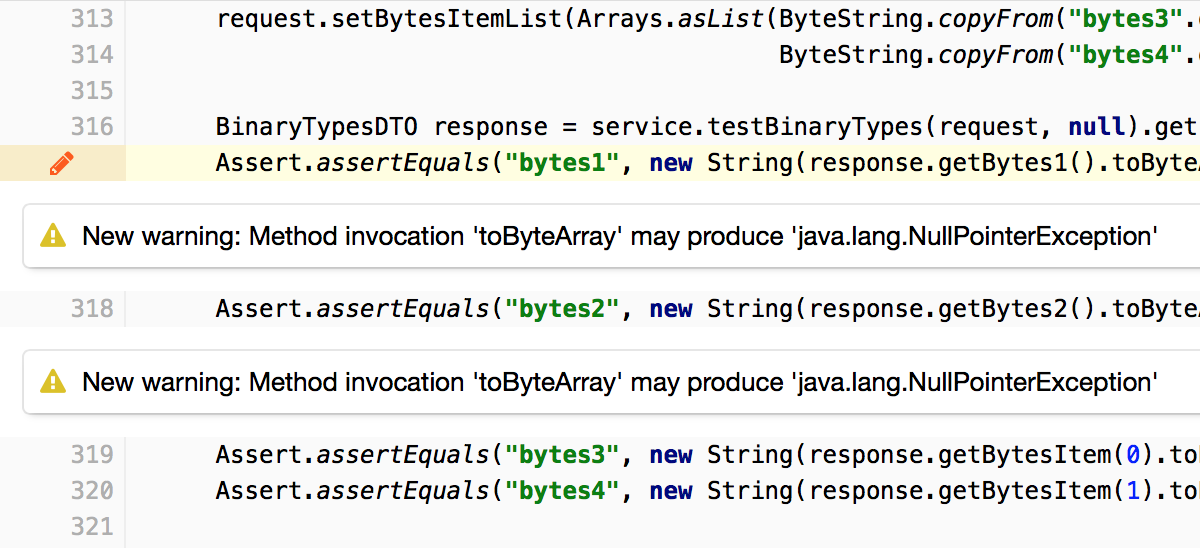Click line number 316 in the gutter

tap(92, 127)
